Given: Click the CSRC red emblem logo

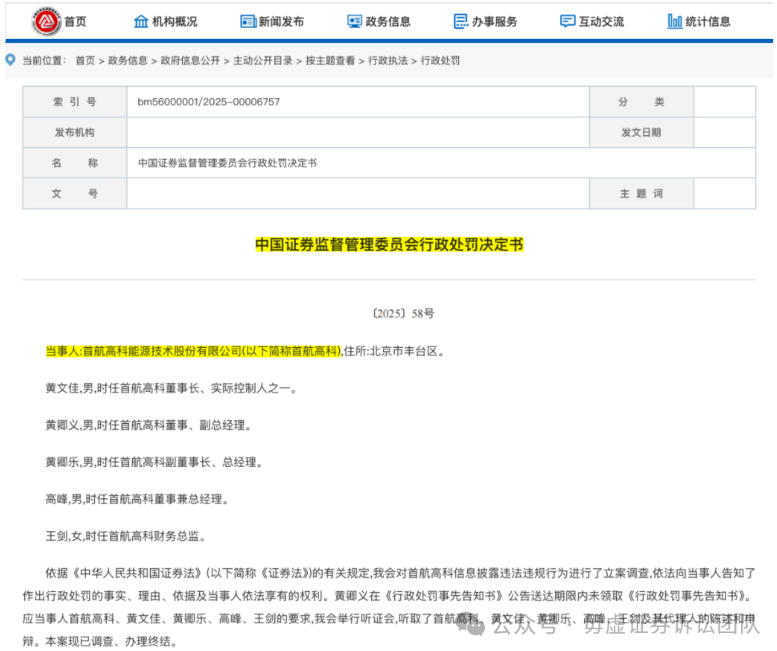Looking at the screenshot, I should click(x=46, y=21).
